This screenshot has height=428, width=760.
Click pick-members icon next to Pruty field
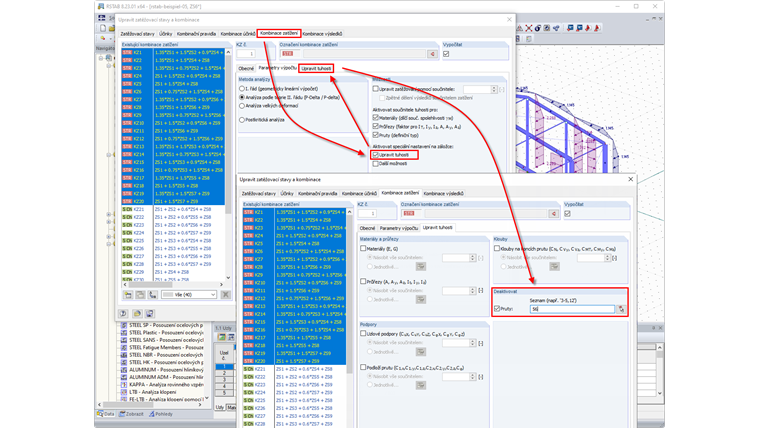pos(621,309)
